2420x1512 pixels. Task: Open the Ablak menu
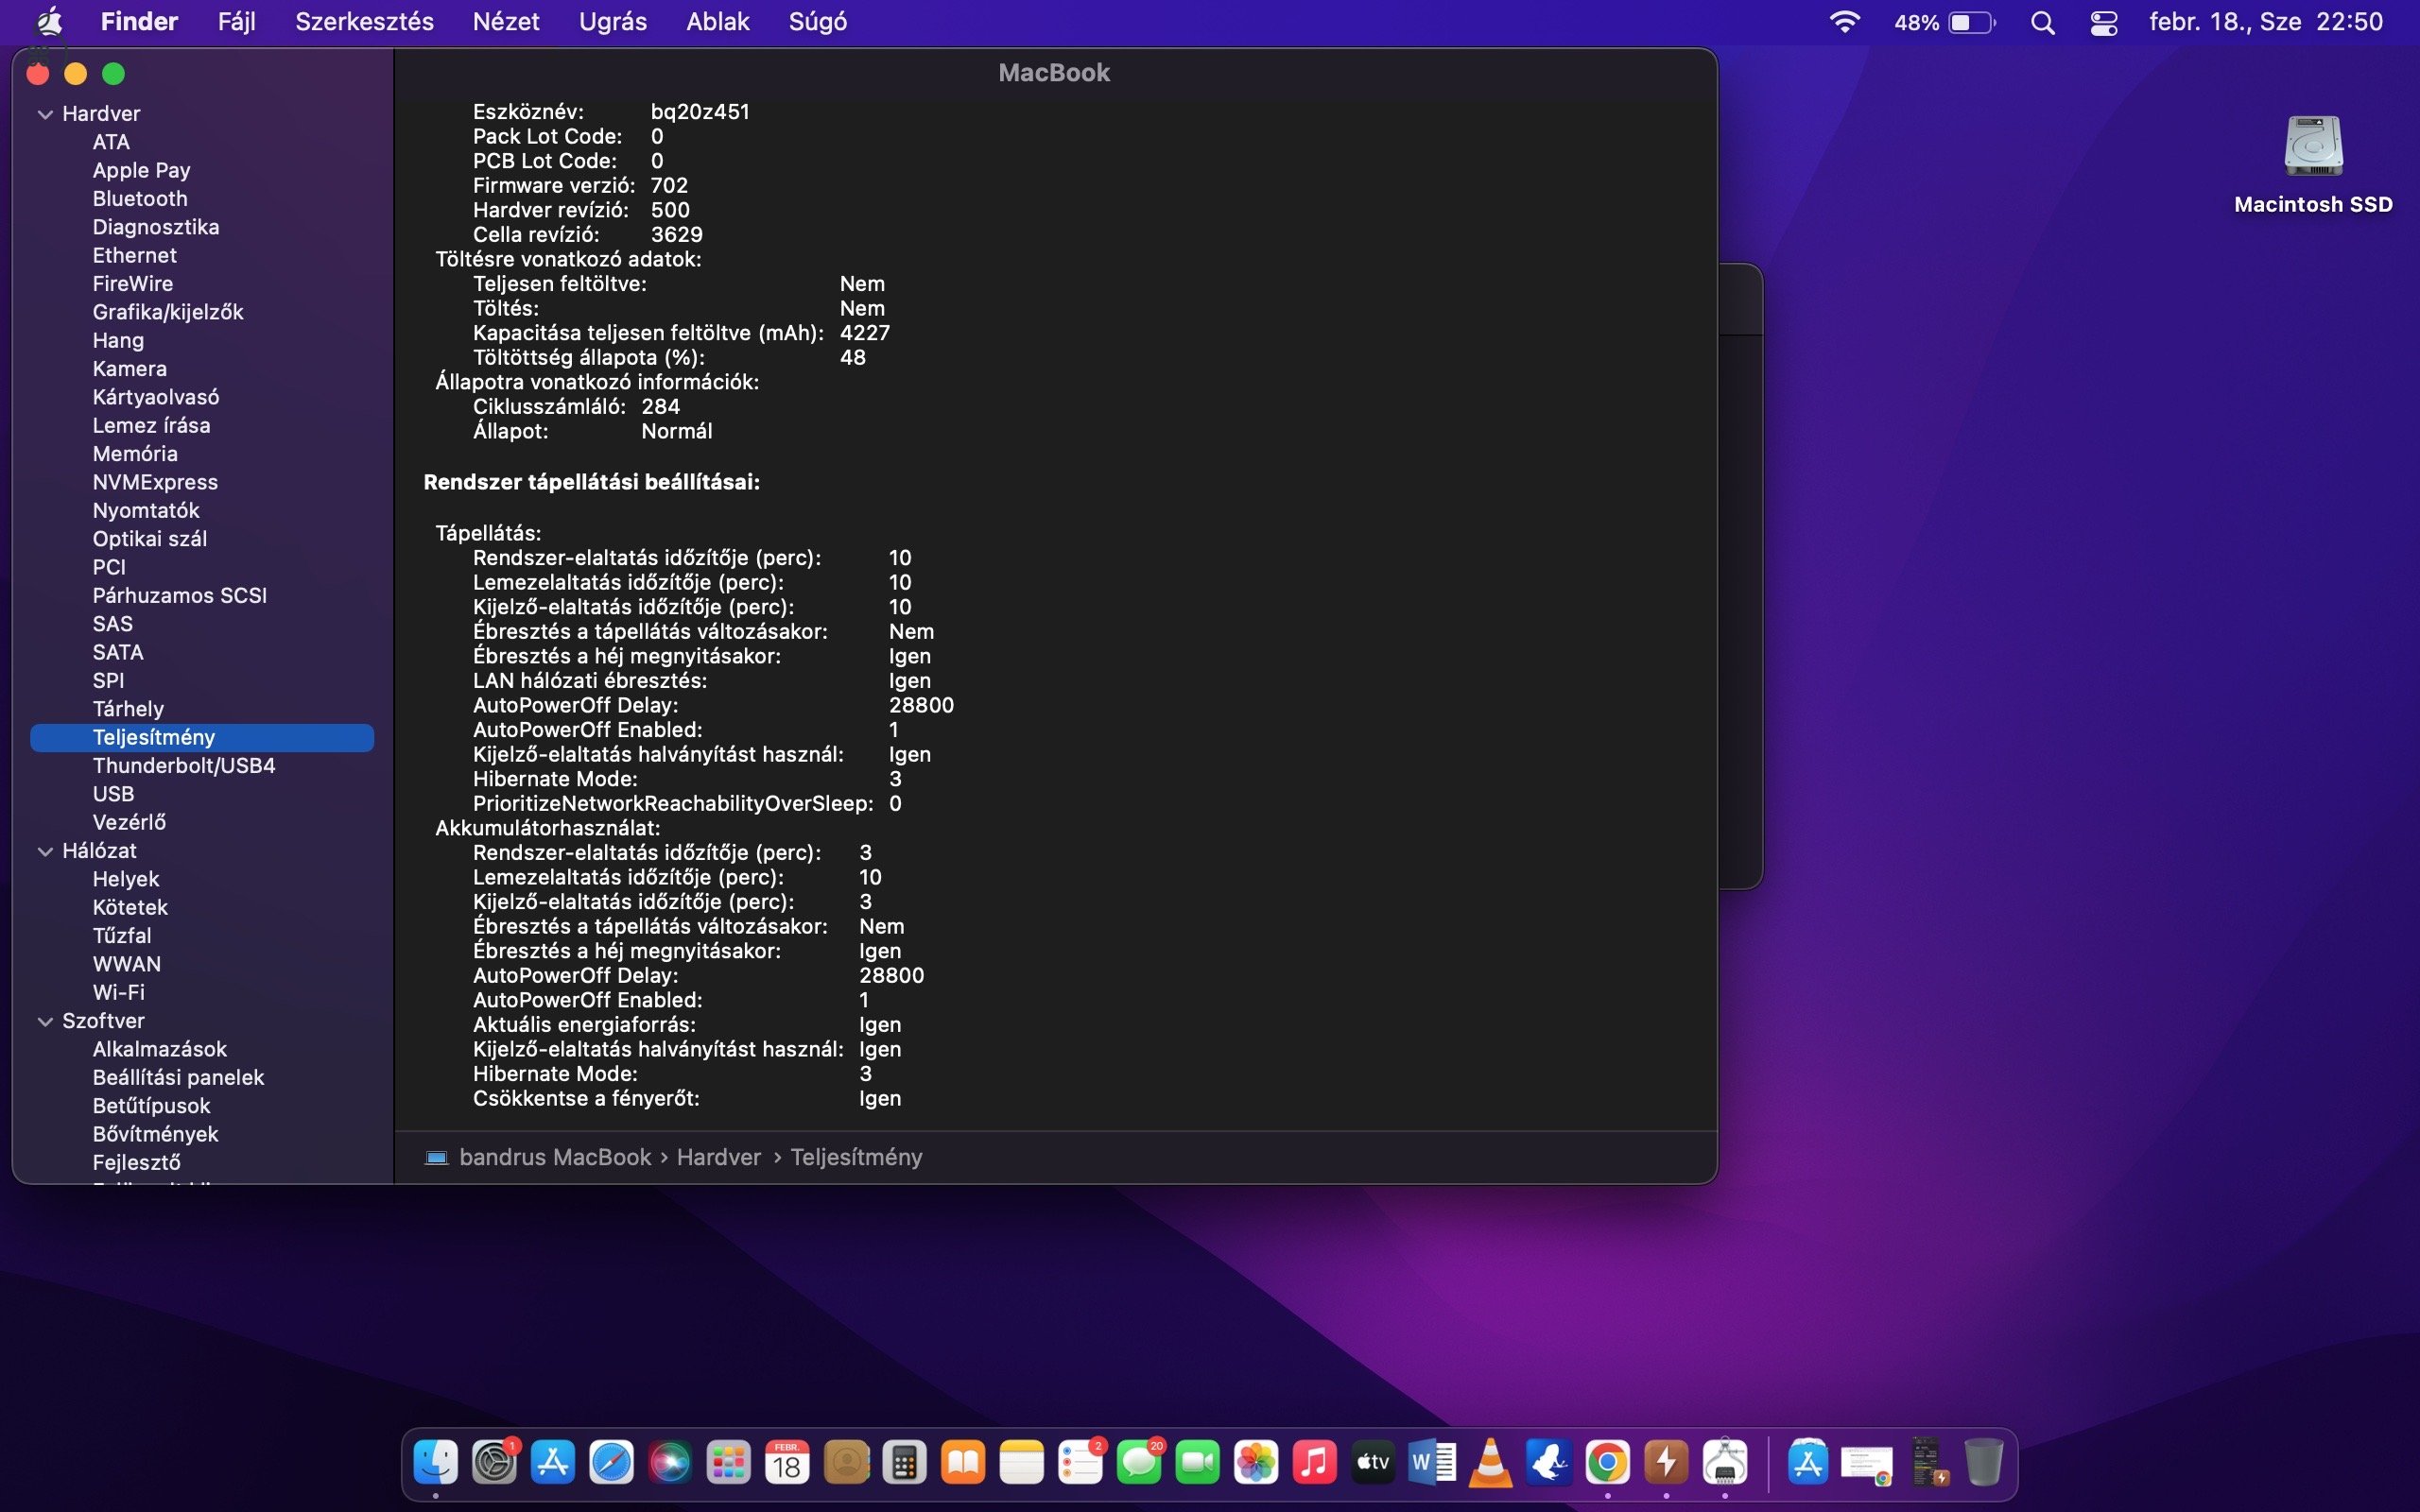click(717, 21)
